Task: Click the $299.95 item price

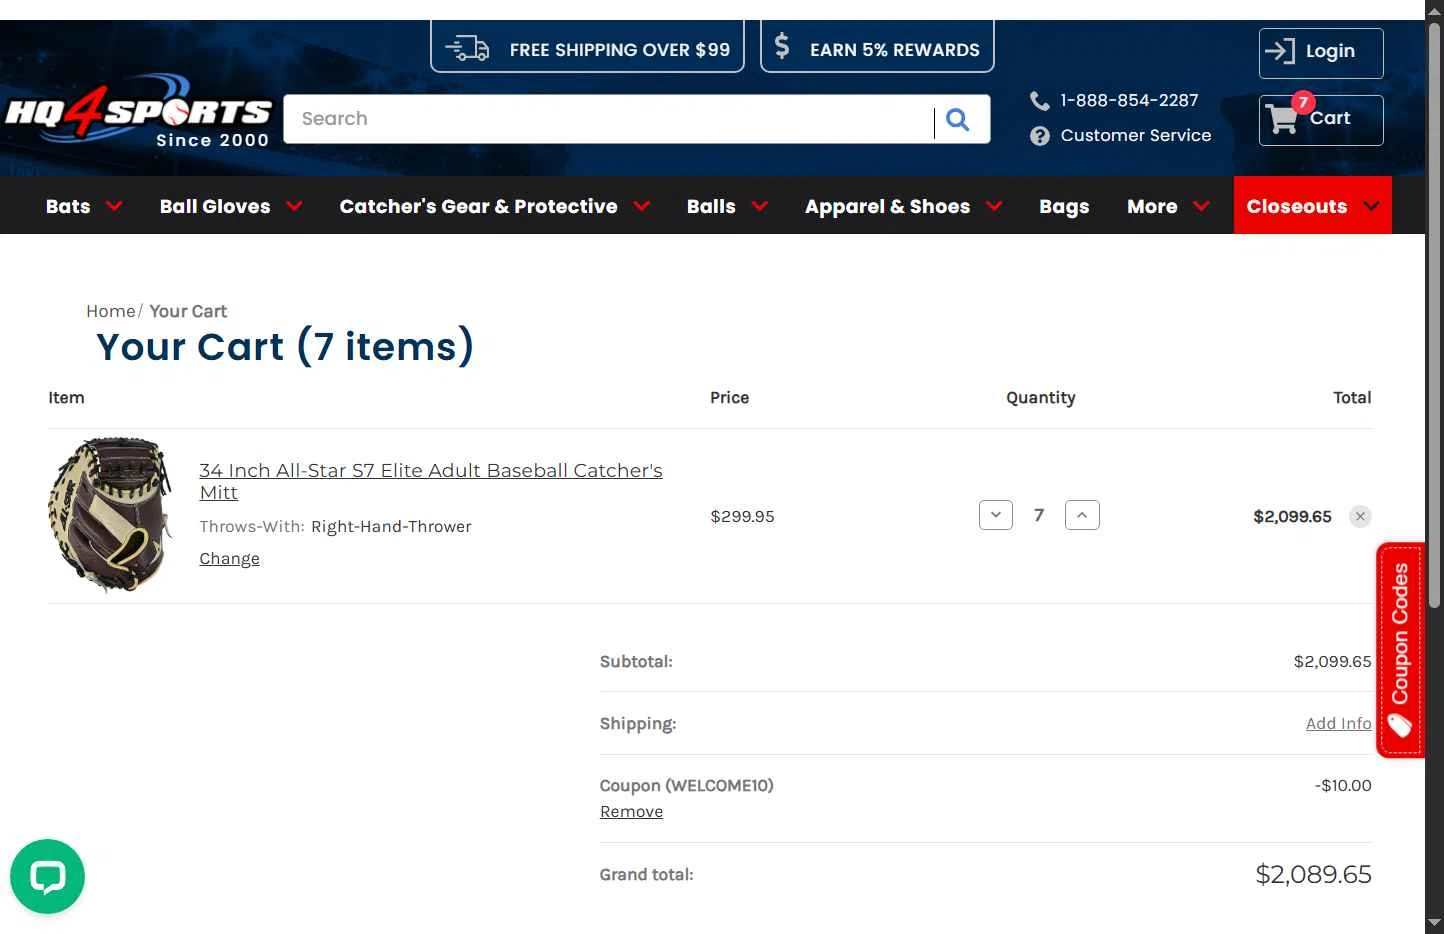Action: pos(742,517)
